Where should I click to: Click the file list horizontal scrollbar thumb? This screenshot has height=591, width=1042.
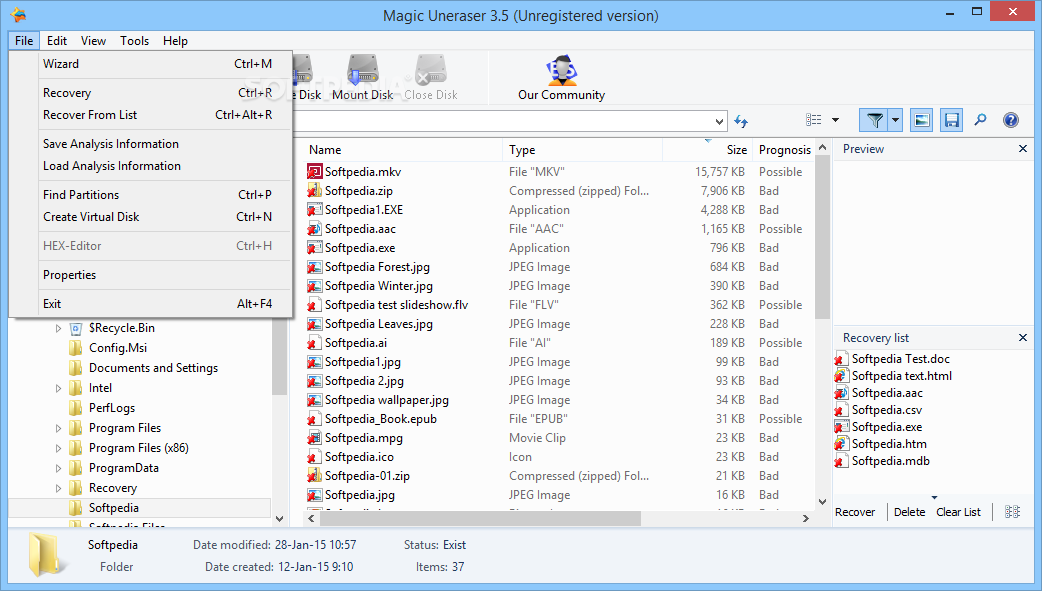pos(480,518)
